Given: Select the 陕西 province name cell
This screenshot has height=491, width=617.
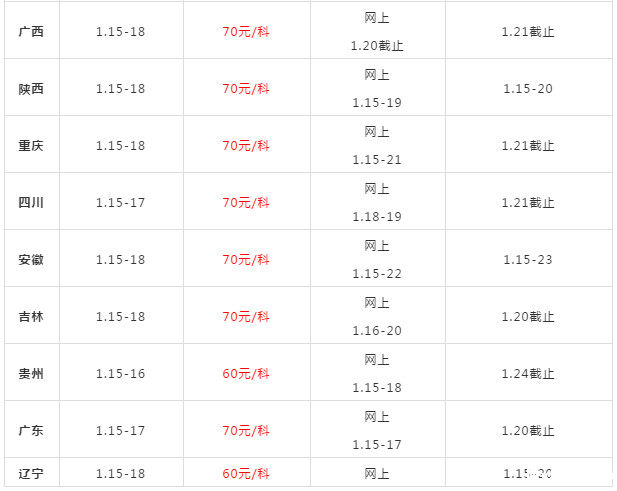Looking at the screenshot, I should tap(31, 88).
